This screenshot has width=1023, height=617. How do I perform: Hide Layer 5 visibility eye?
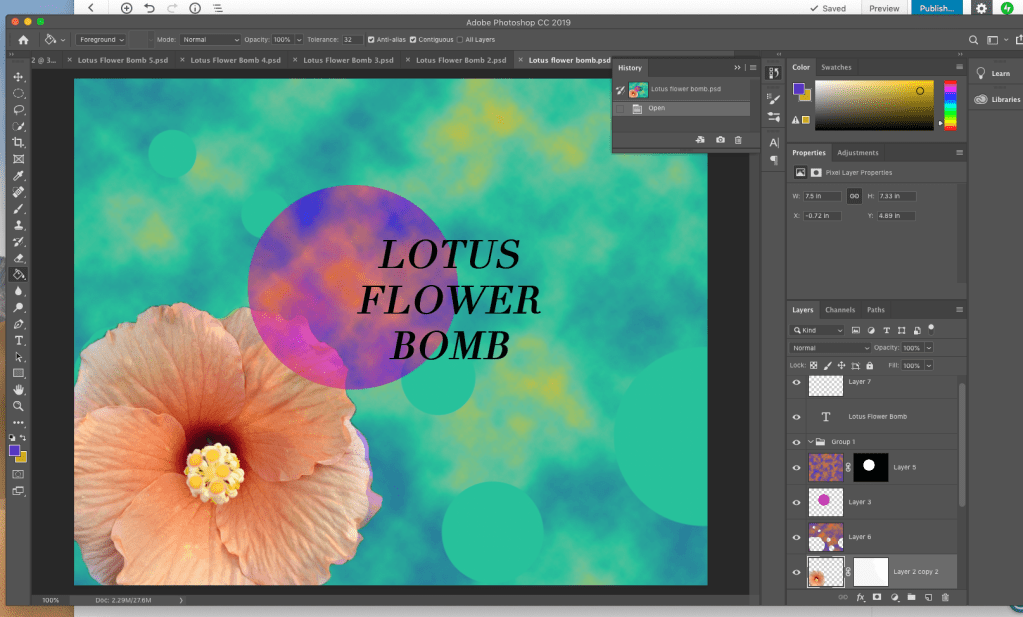tap(797, 468)
